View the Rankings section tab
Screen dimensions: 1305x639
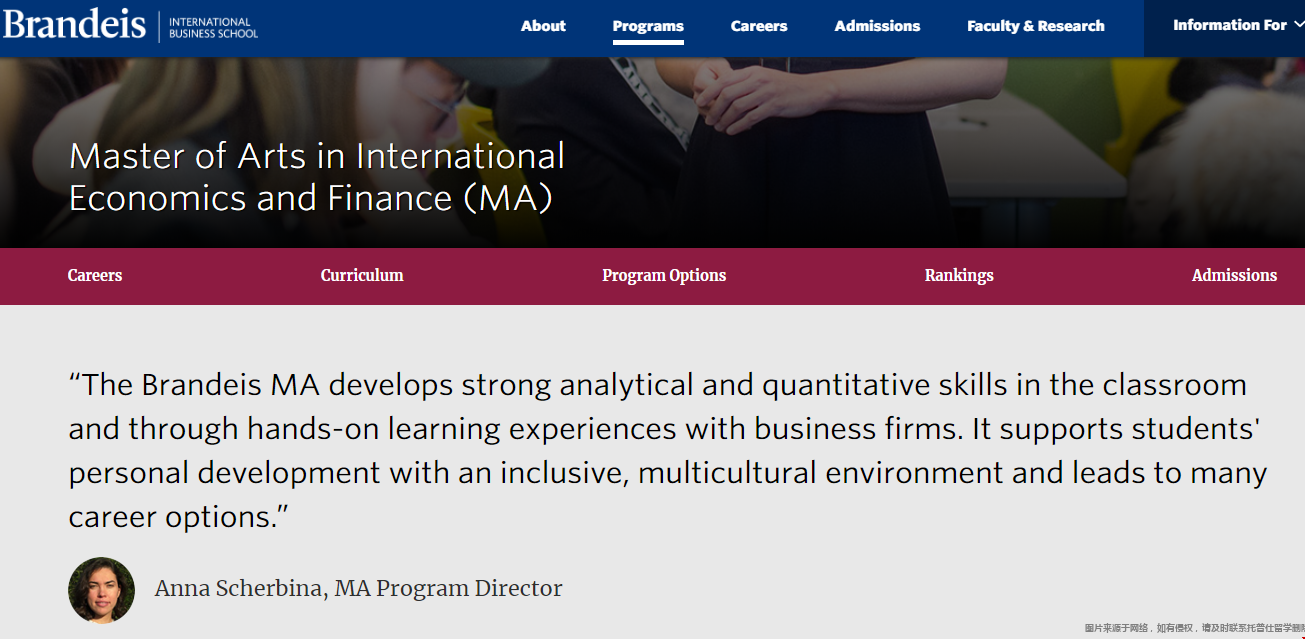click(x=959, y=275)
